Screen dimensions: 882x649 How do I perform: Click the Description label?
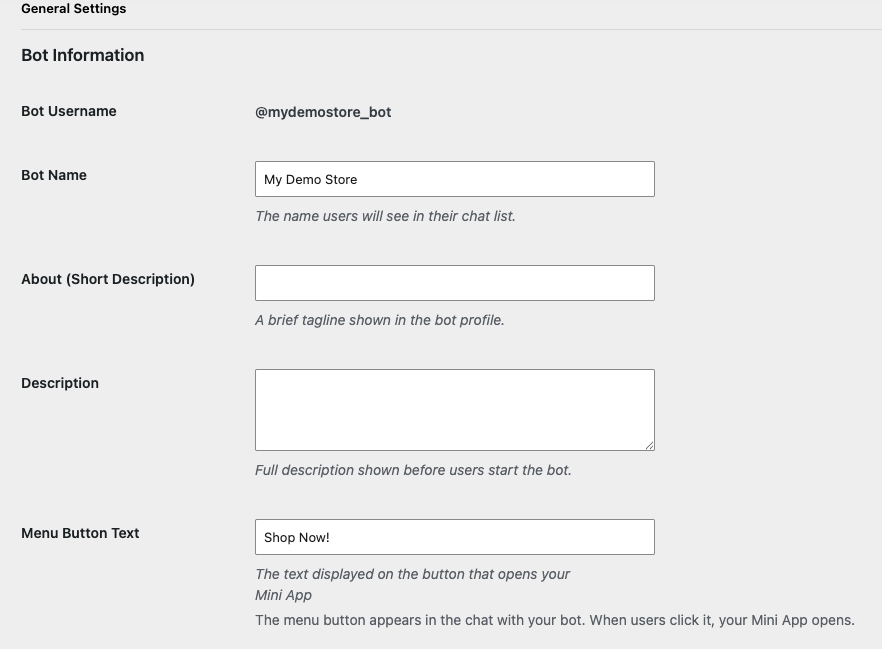tap(60, 383)
